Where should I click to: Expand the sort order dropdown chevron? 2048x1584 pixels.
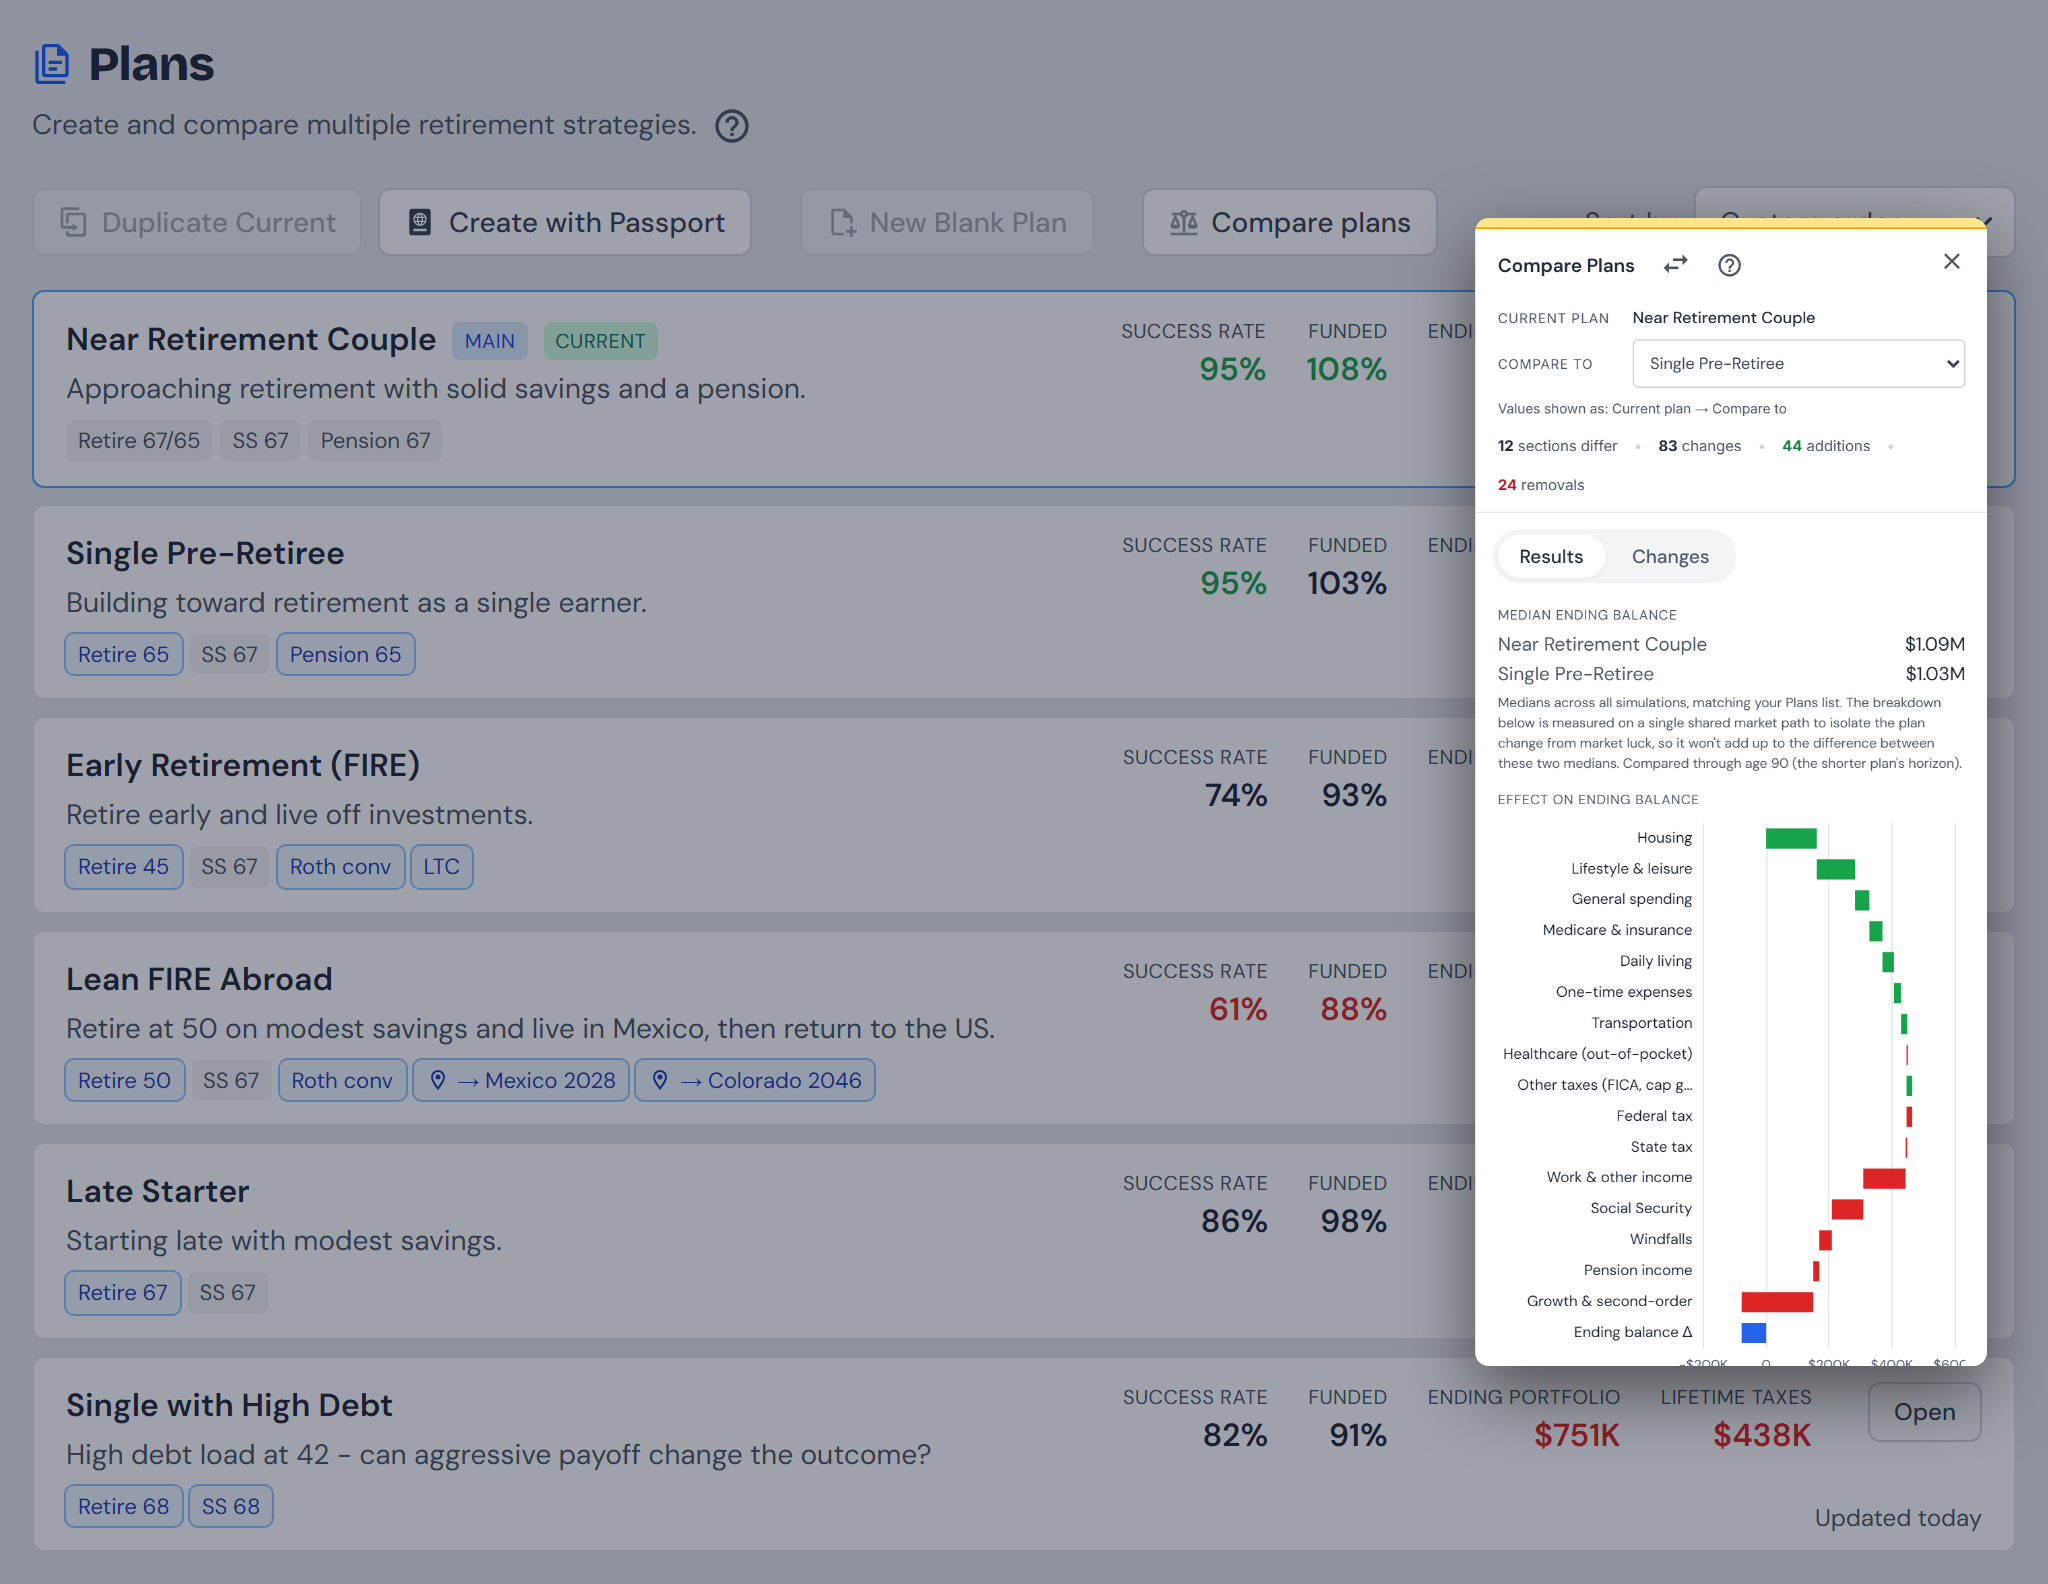coord(1985,221)
